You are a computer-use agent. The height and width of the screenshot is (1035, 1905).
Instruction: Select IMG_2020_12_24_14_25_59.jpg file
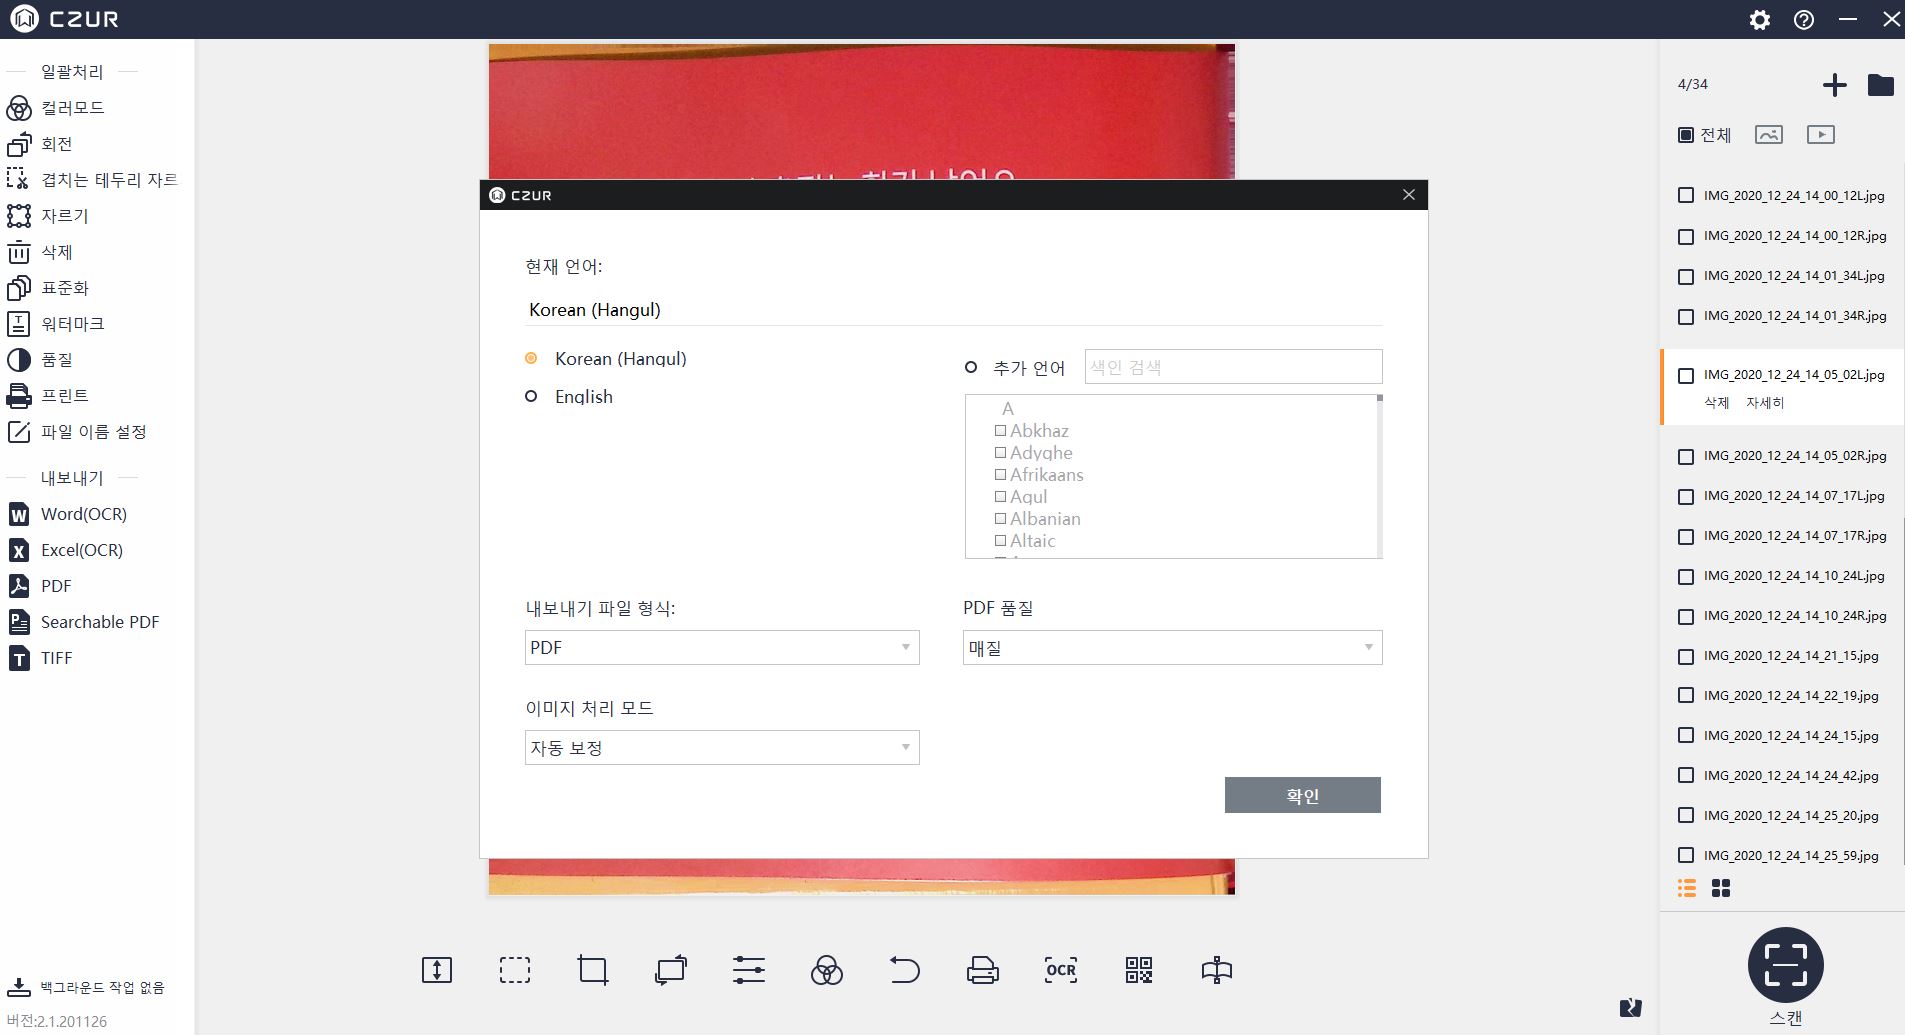(x=1791, y=856)
